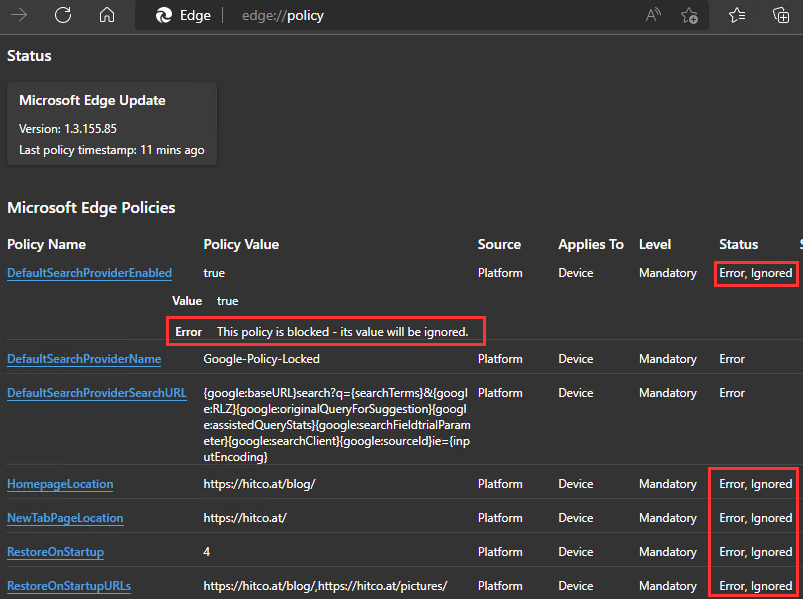Click the Device cell in the NewTabPageLocation row
The height and width of the screenshot is (599, 803).
pyautogui.click(x=576, y=518)
